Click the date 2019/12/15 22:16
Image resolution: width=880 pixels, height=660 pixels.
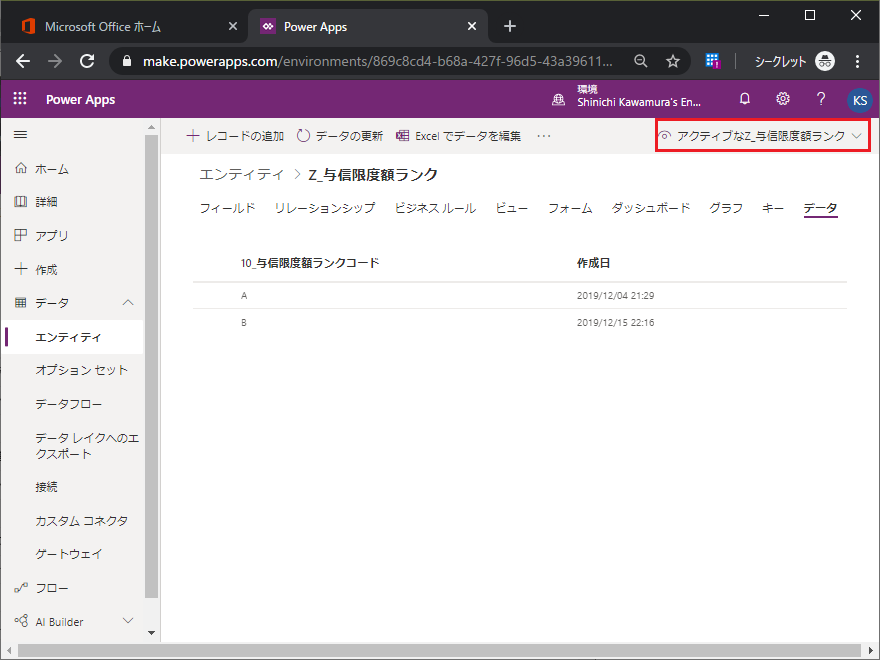click(615, 322)
